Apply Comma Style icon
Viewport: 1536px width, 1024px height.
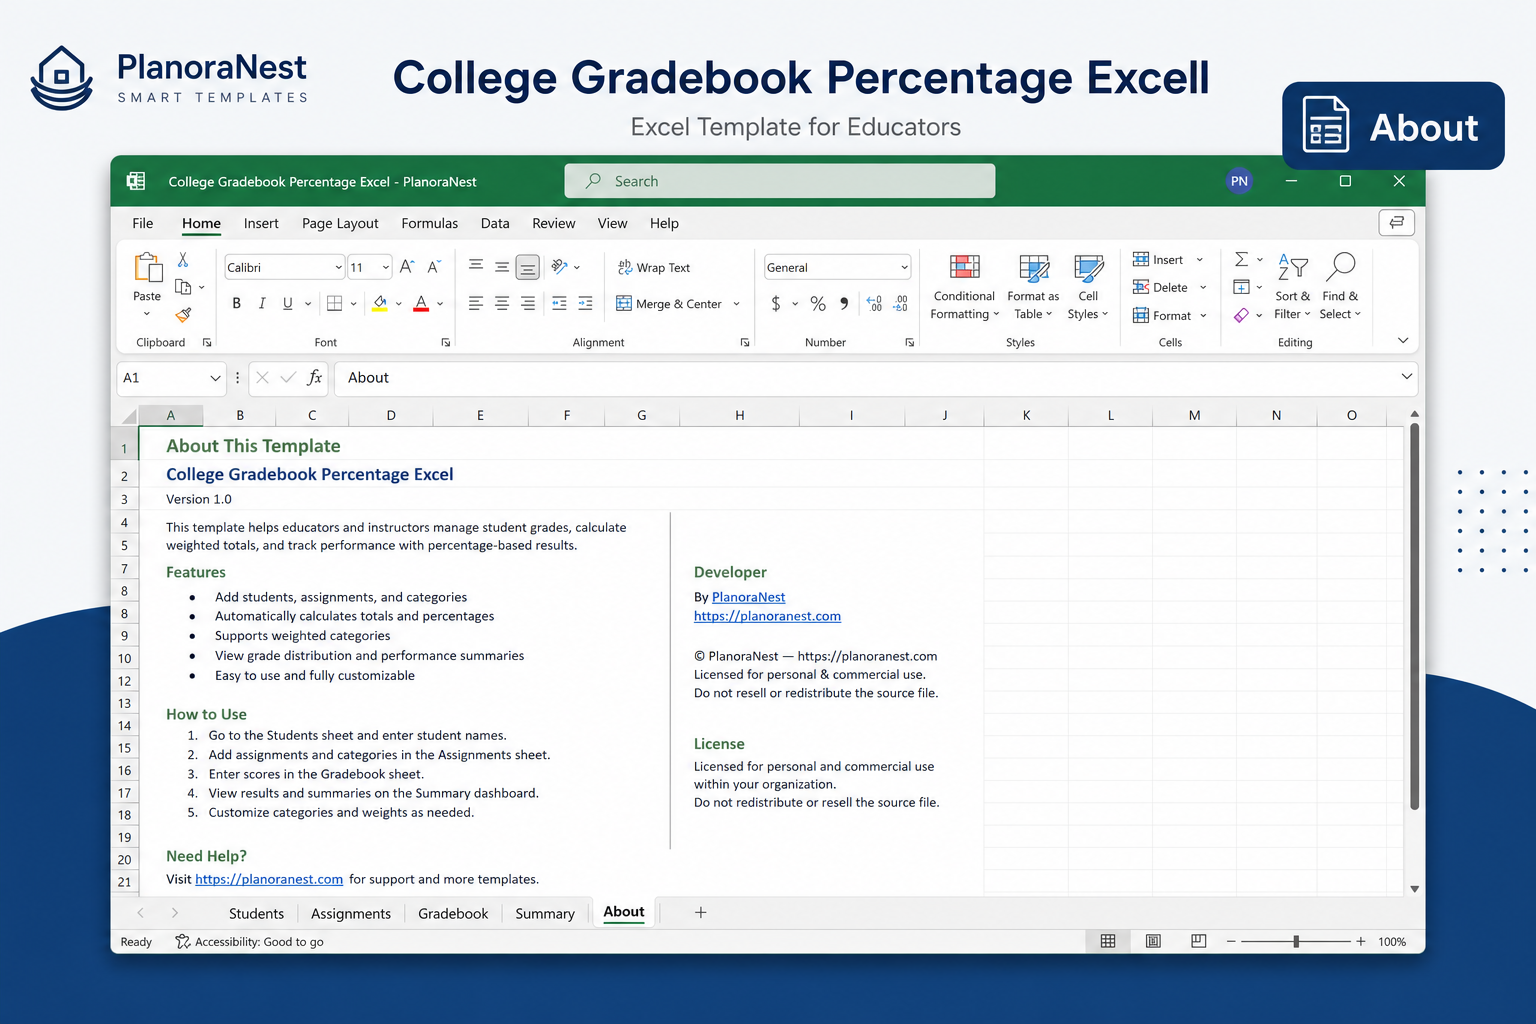(845, 303)
